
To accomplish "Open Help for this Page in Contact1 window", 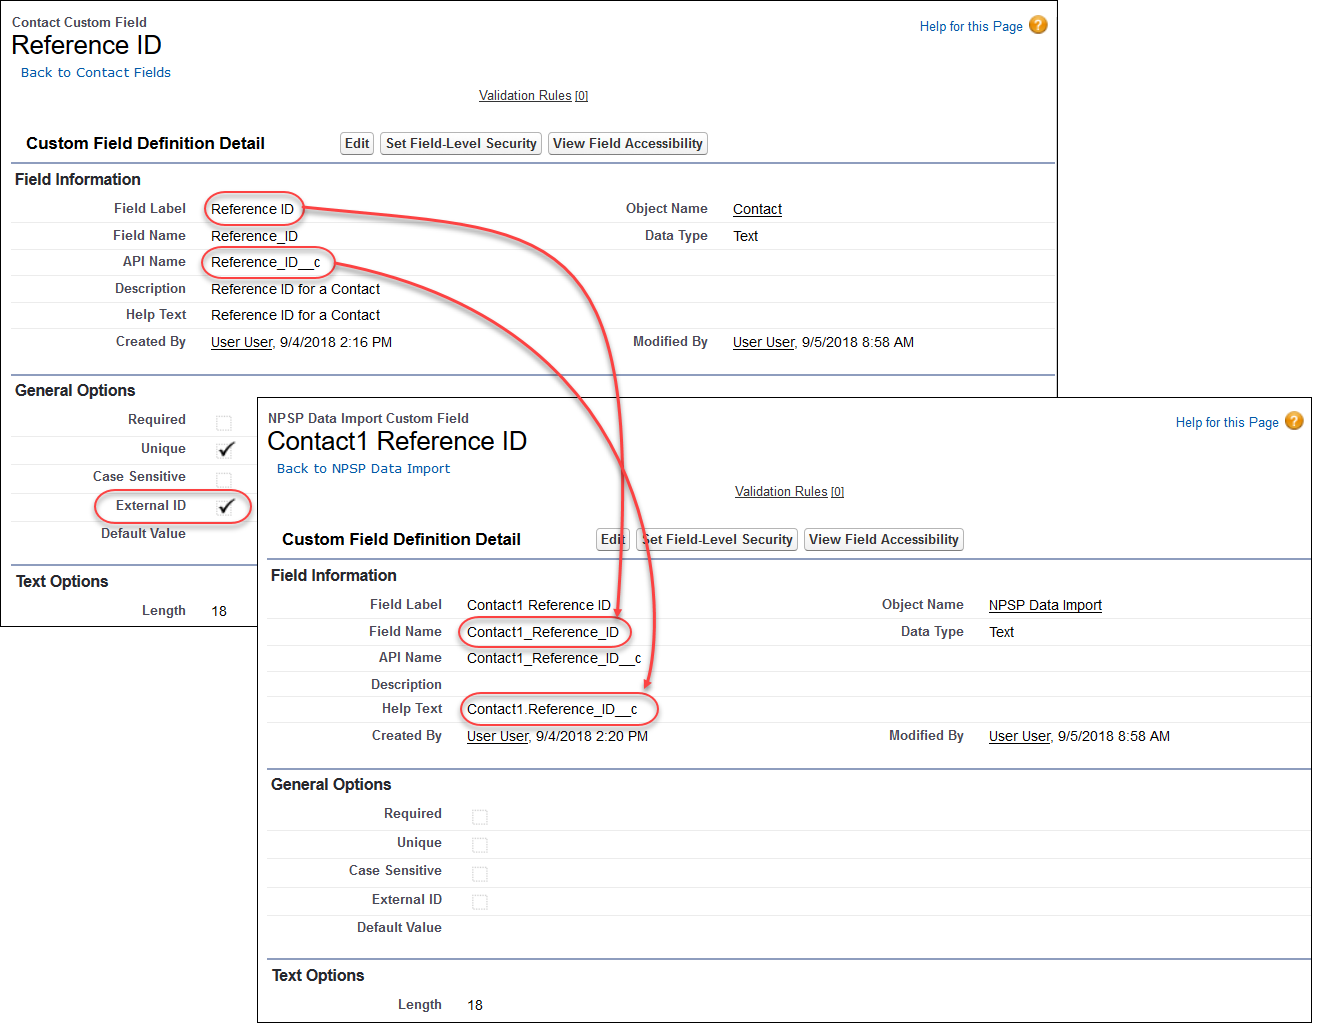I will tap(1227, 422).
